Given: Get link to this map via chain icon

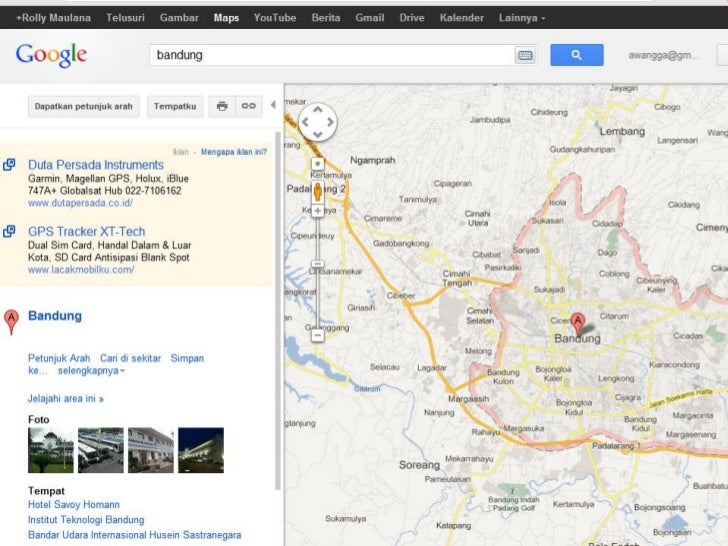Looking at the screenshot, I should (249, 106).
